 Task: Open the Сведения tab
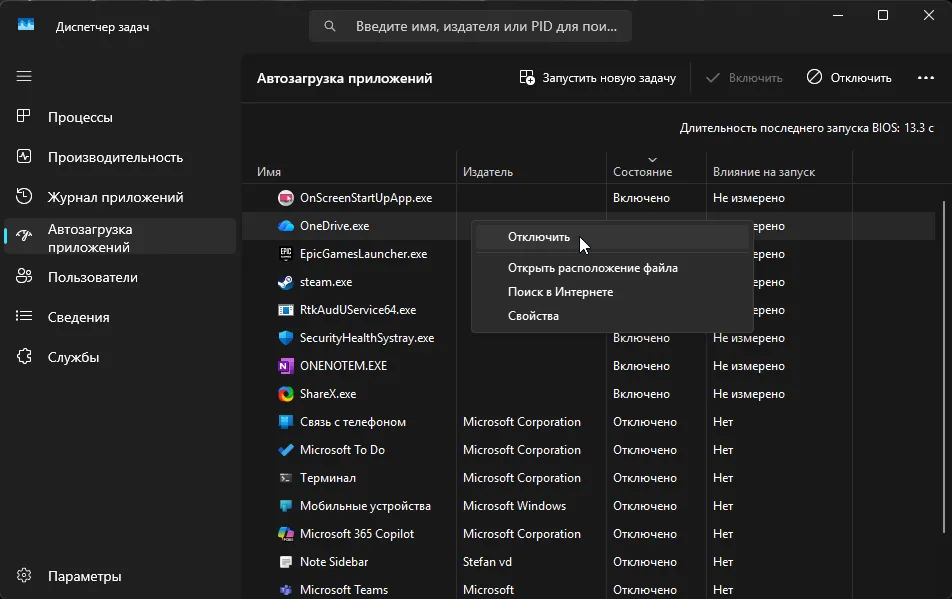point(120,317)
